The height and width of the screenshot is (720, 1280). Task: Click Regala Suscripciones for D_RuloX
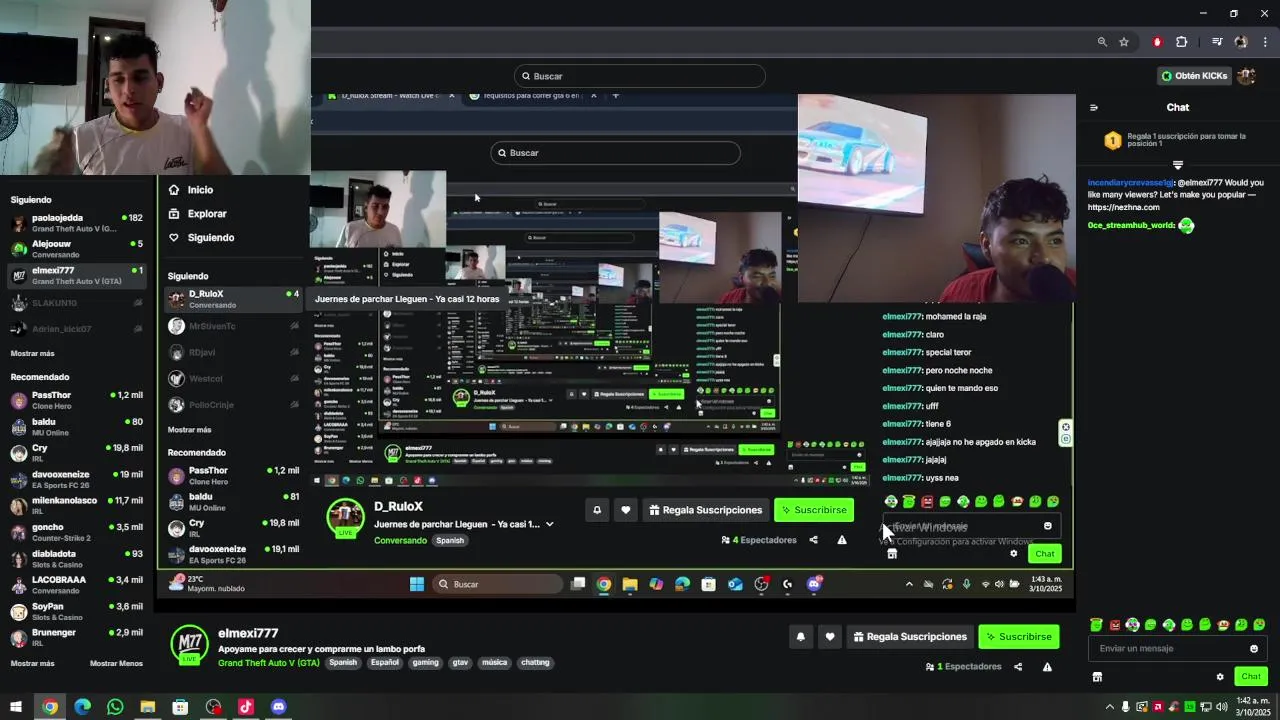point(705,510)
